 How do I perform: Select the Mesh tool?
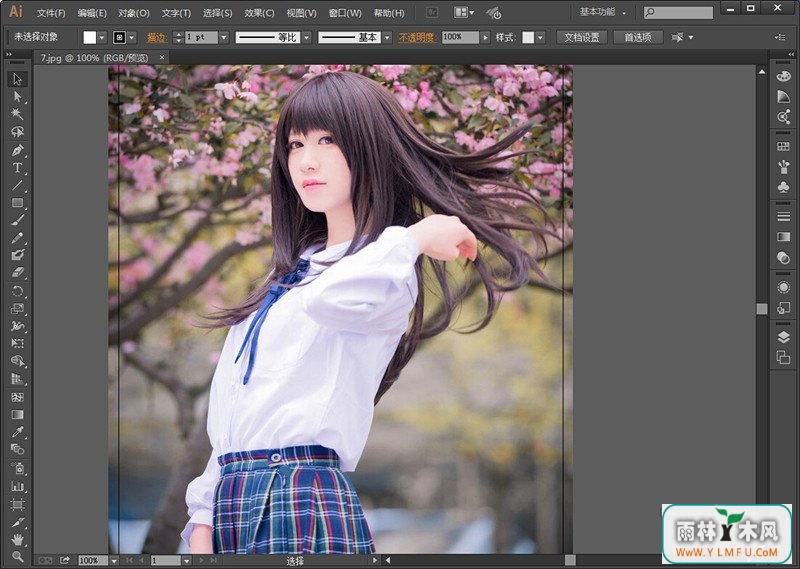17,397
